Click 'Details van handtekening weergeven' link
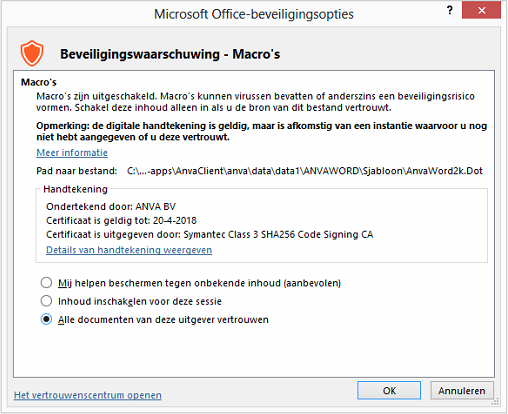508x414 pixels. point(129,250)
